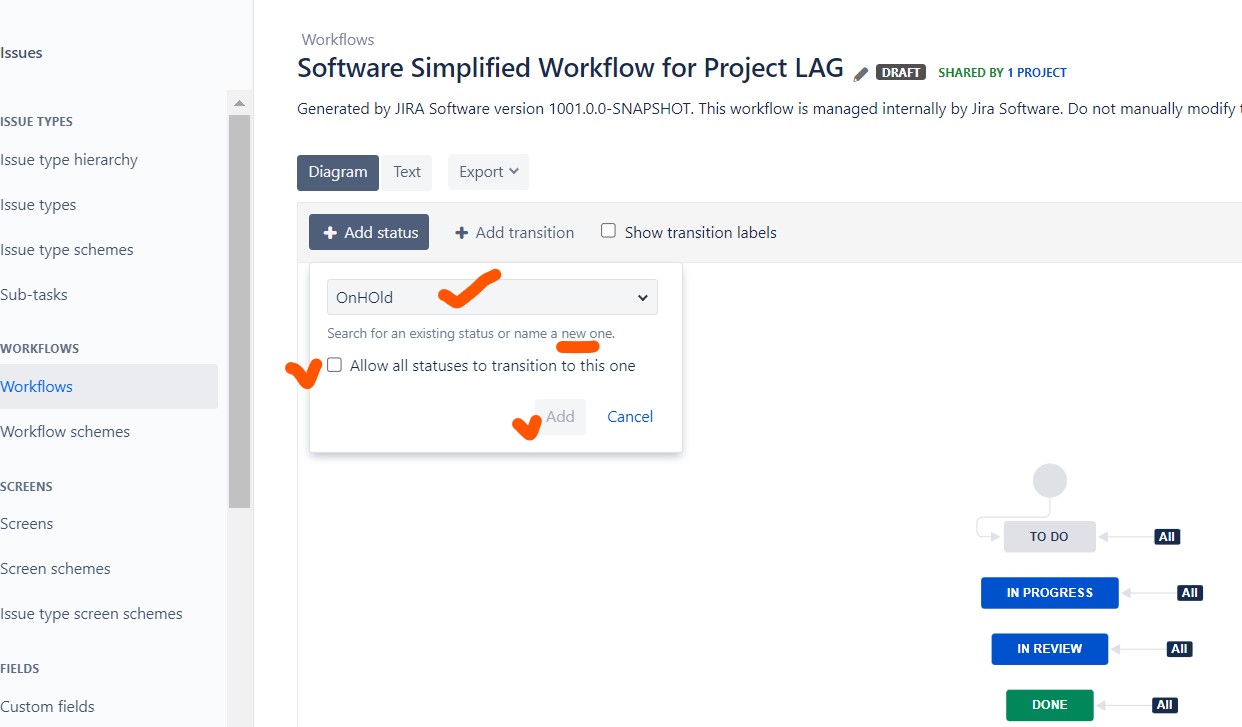
Task: Click Cancel in the add status popup
Action: point(630,416)
